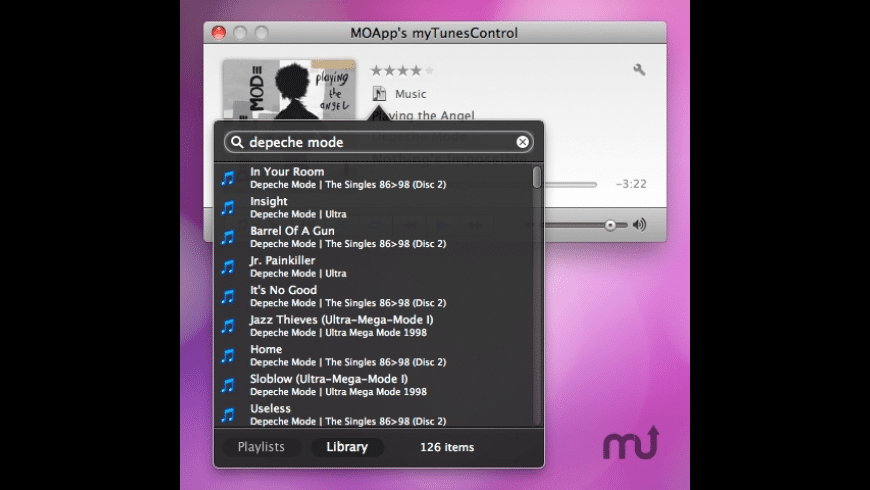Click music note icon beside Home
This screenshot has width=870, height=490.
point(228,356)
